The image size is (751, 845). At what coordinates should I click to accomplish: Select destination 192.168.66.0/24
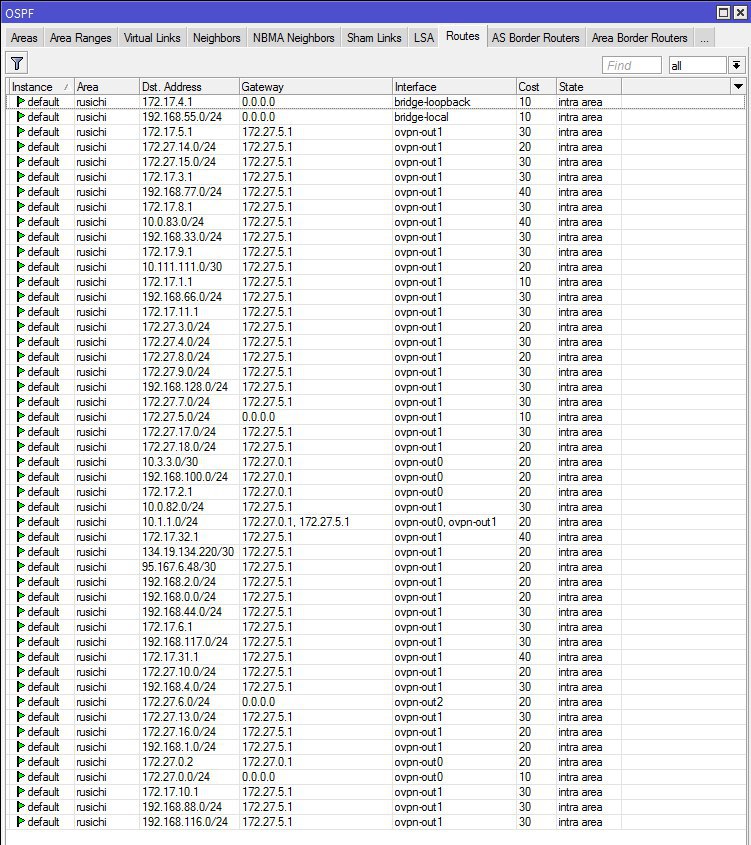(182, 297)
